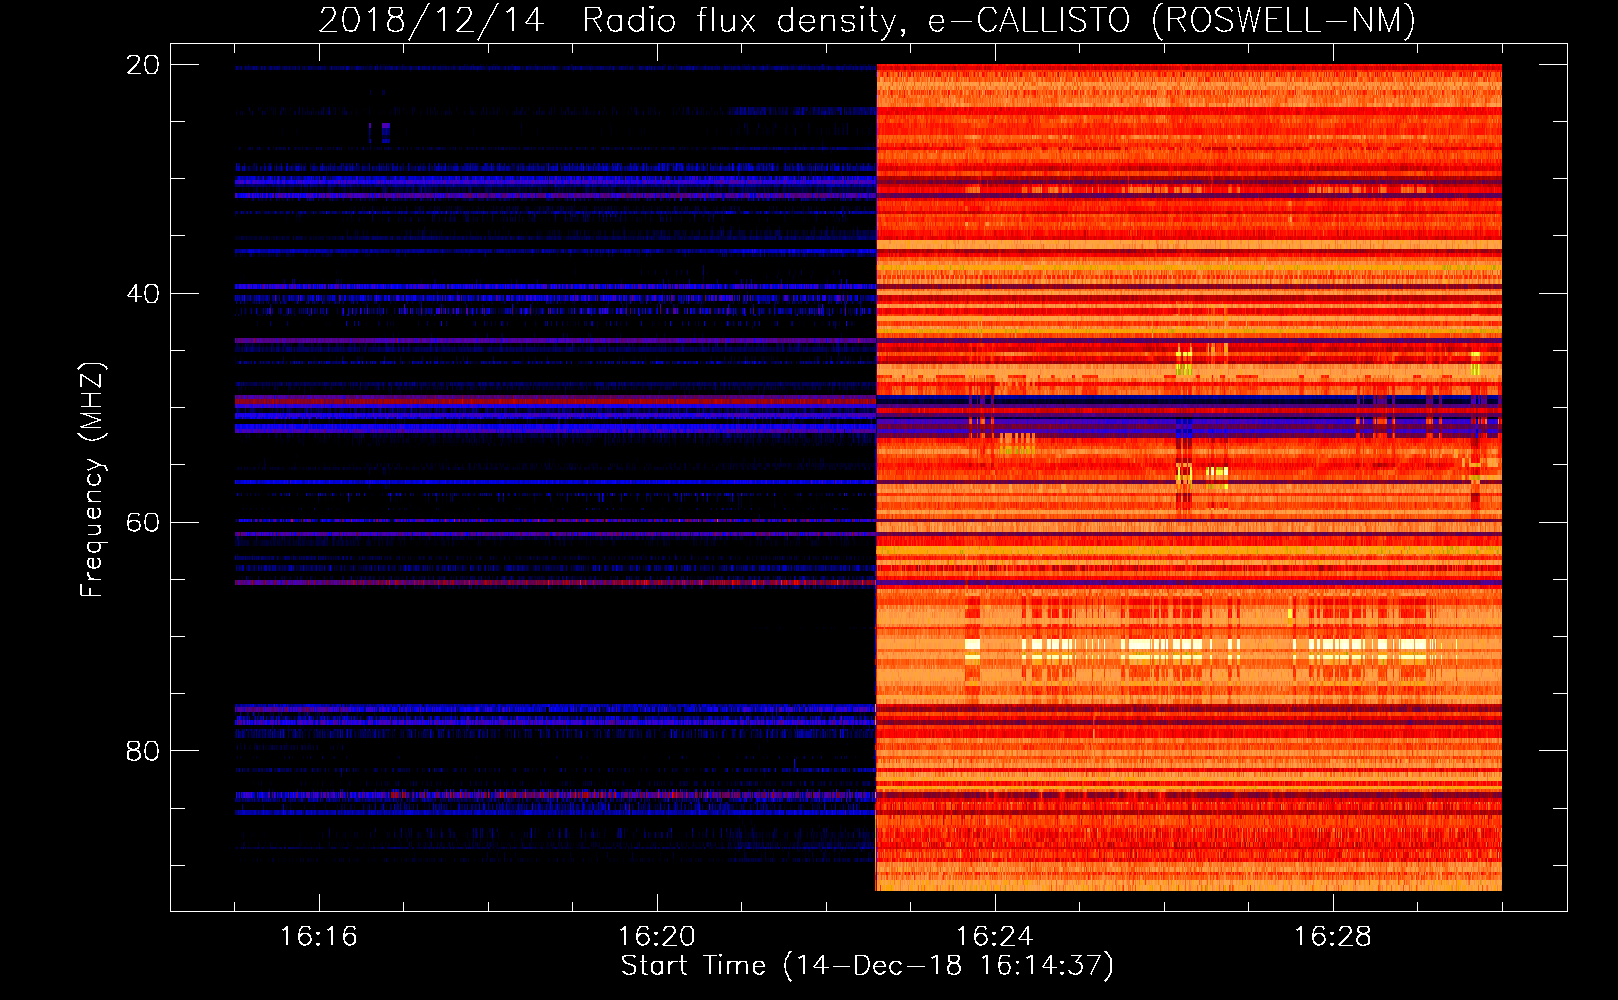Click the plot title 'Radio flux density, e-CALLISTO (ROSWELL-NM)'
Viewport: 1618px width, 1000px height.
pos(999,20)
